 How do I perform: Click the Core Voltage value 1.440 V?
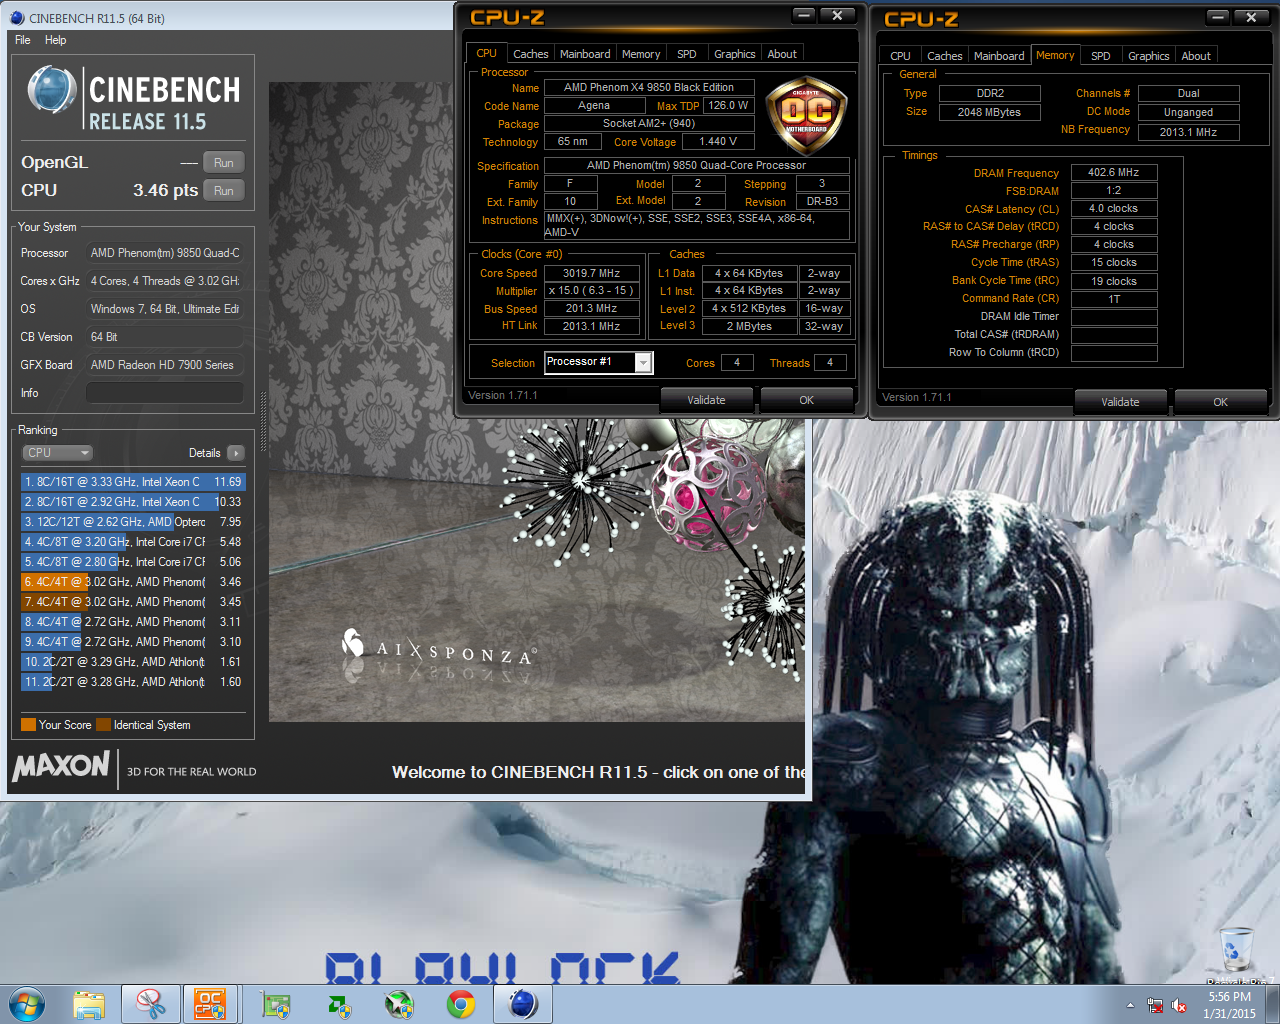[718, 142]
